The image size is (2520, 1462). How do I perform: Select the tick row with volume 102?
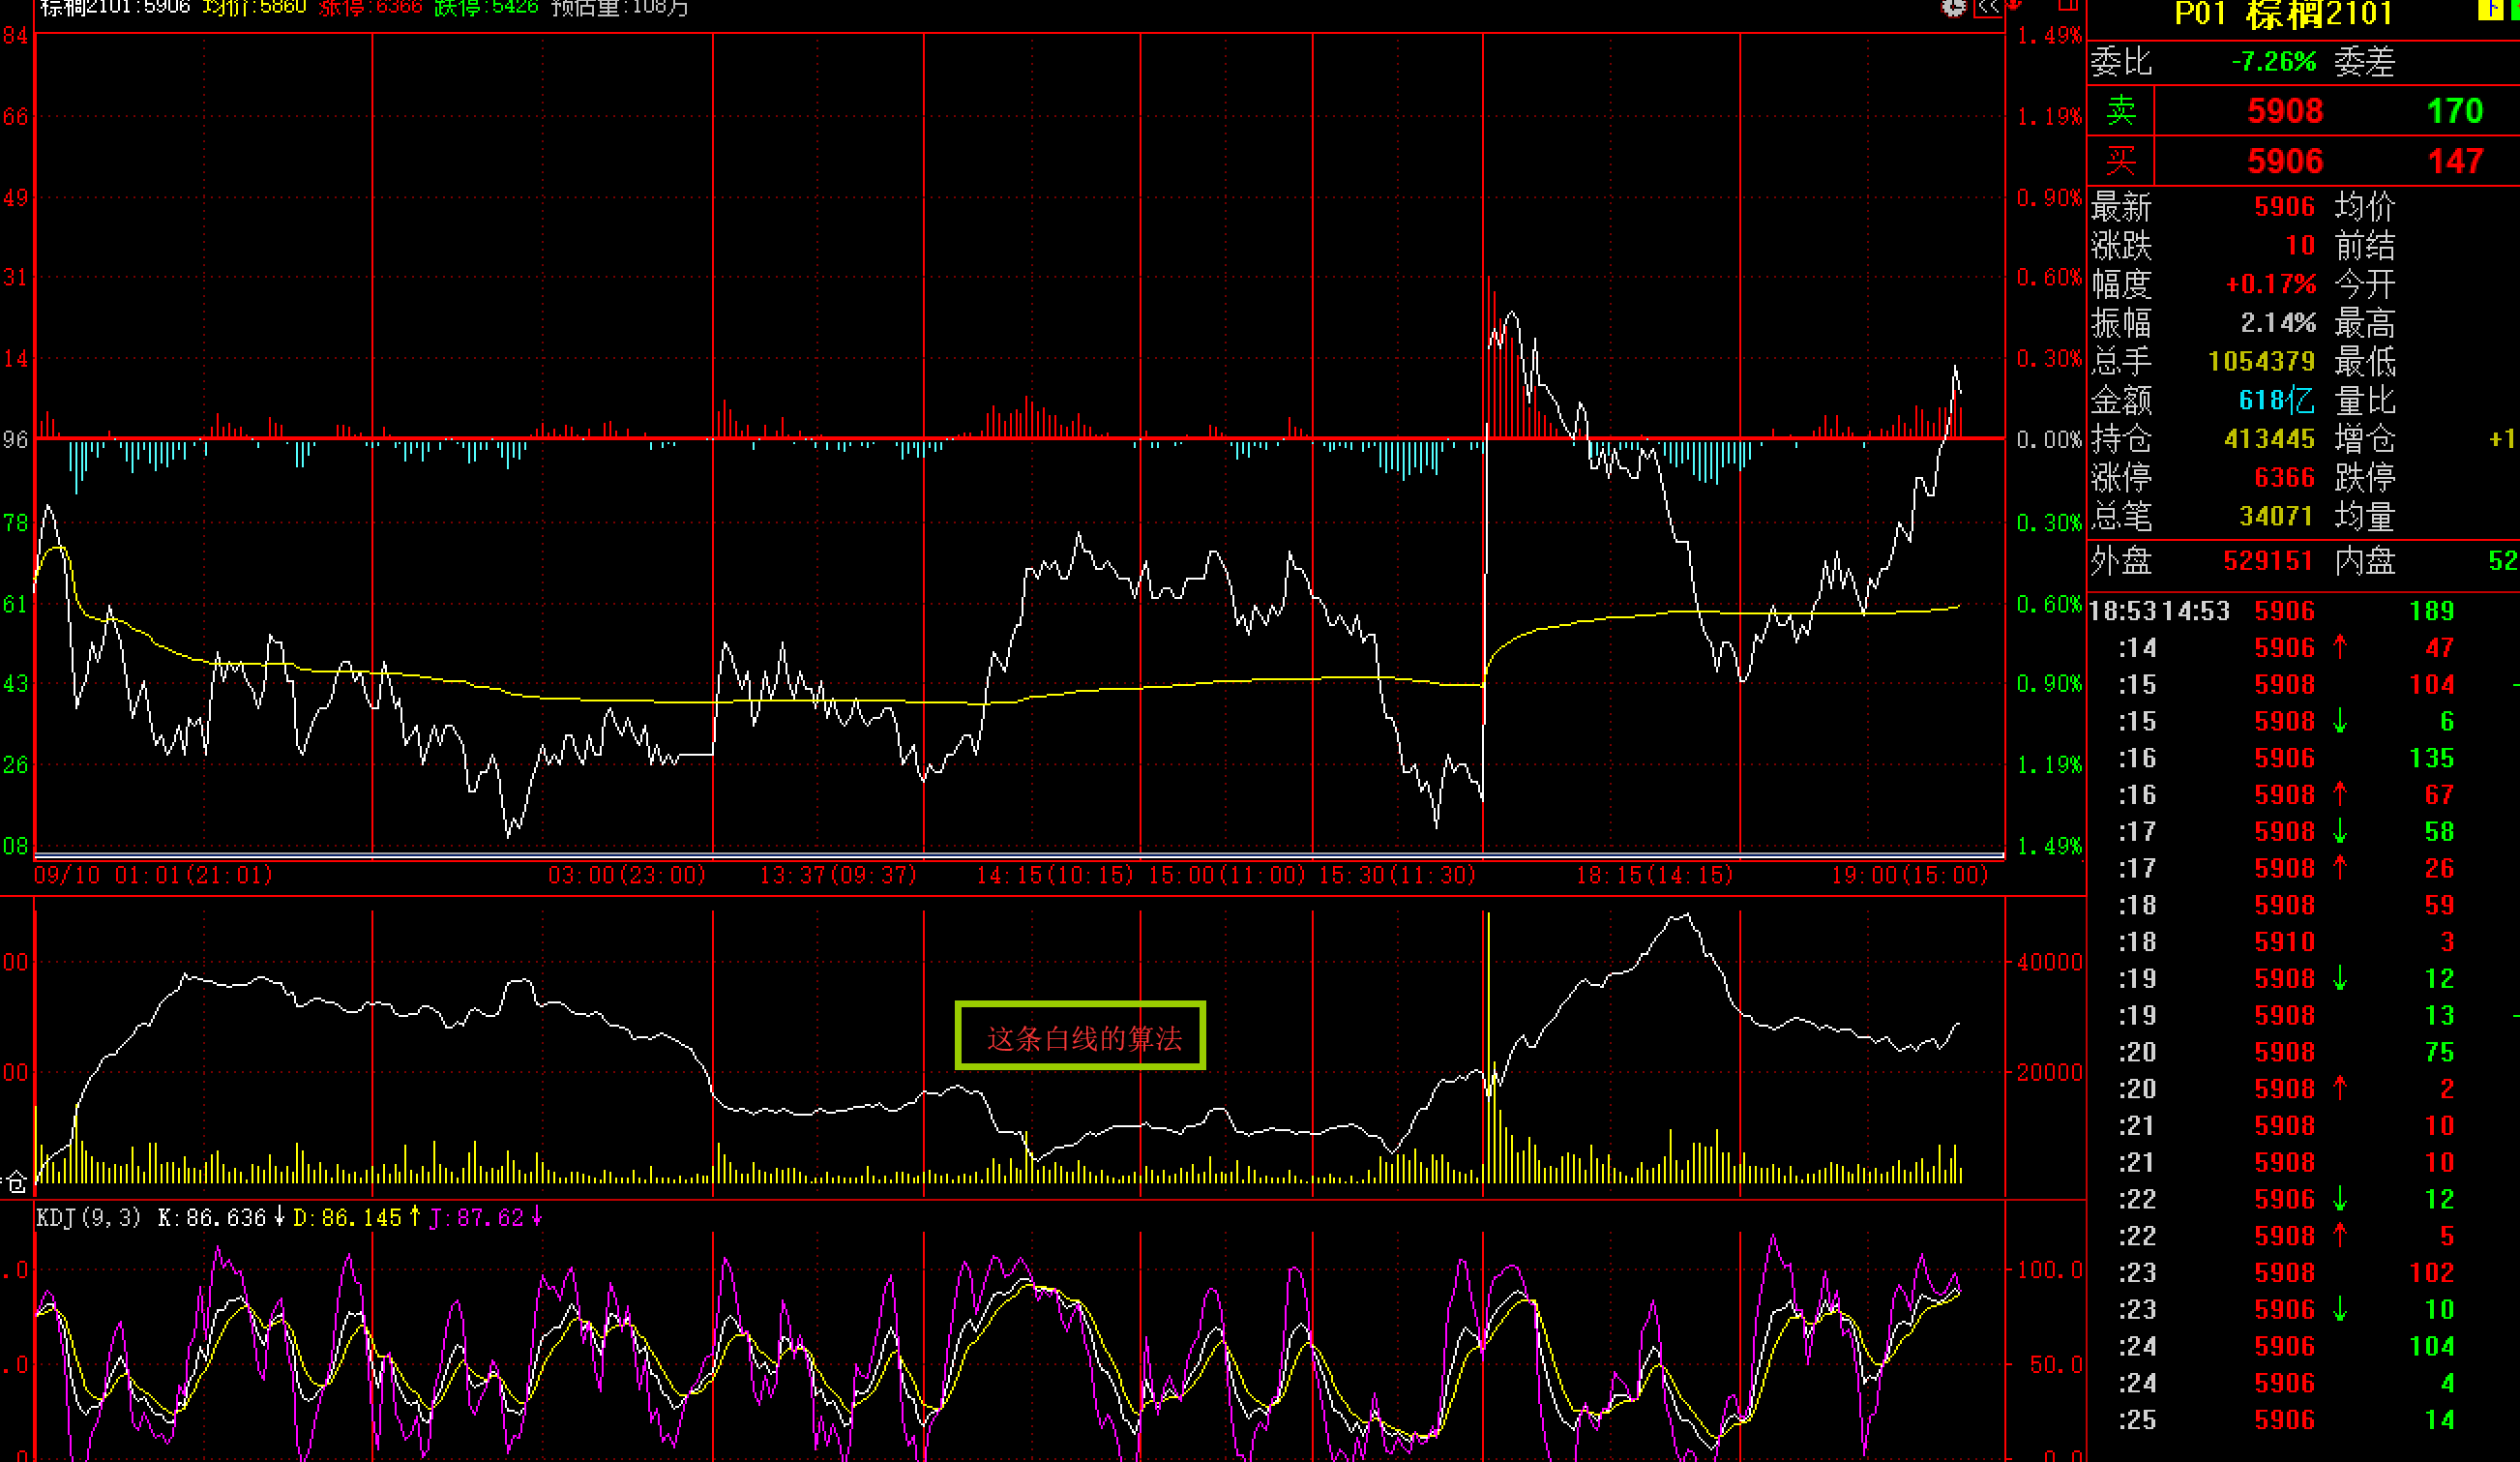point(2304,1273)
